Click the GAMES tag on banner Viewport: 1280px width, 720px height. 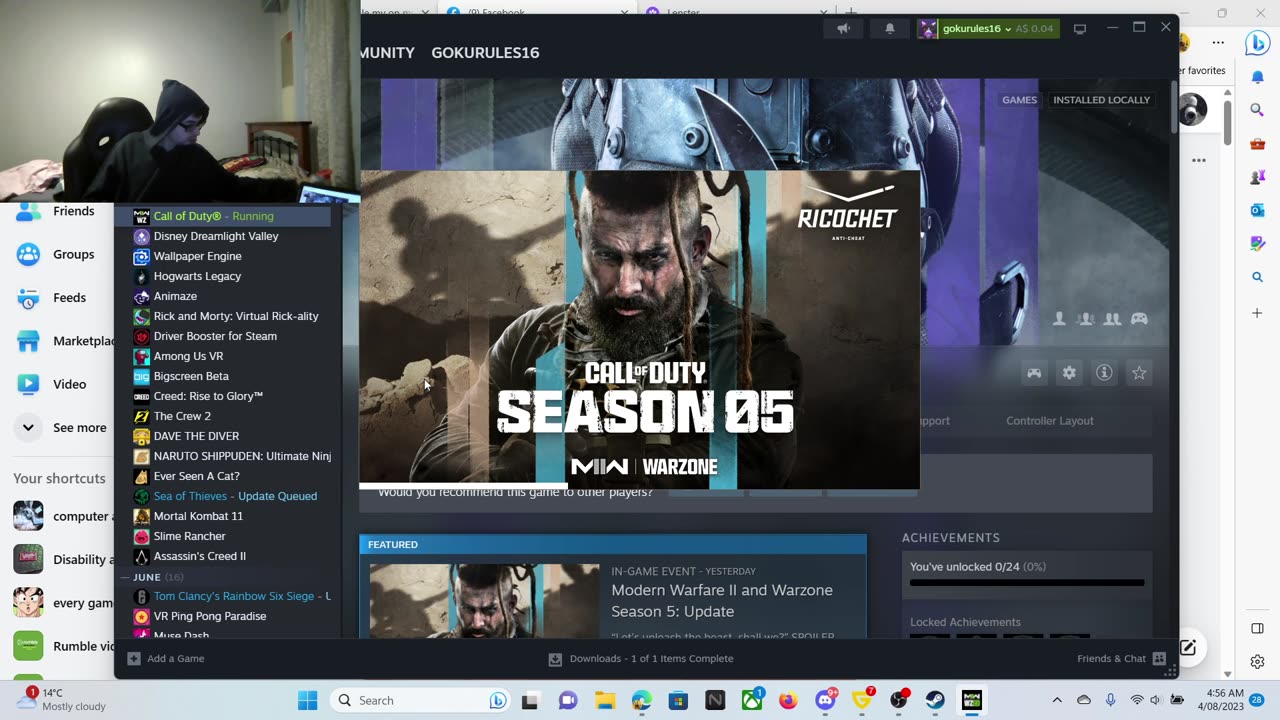1019,100
